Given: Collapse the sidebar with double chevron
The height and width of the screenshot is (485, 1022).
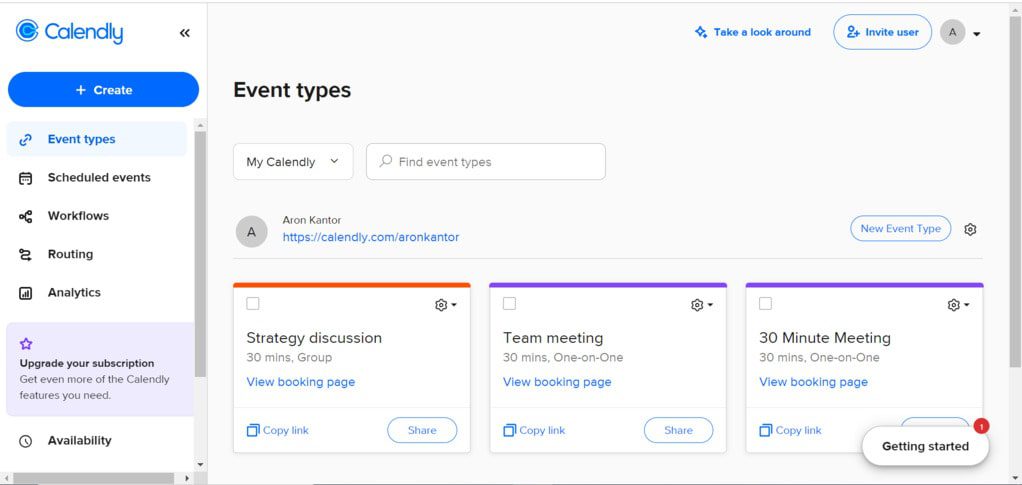Looking at the screenshot, I should [184, 33].
